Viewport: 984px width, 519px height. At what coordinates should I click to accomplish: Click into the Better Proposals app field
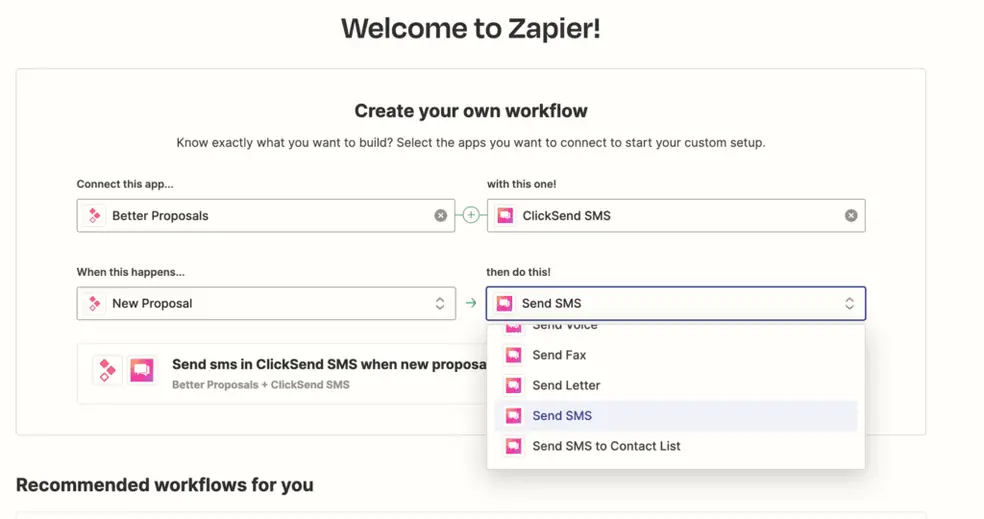coord(266,215)
